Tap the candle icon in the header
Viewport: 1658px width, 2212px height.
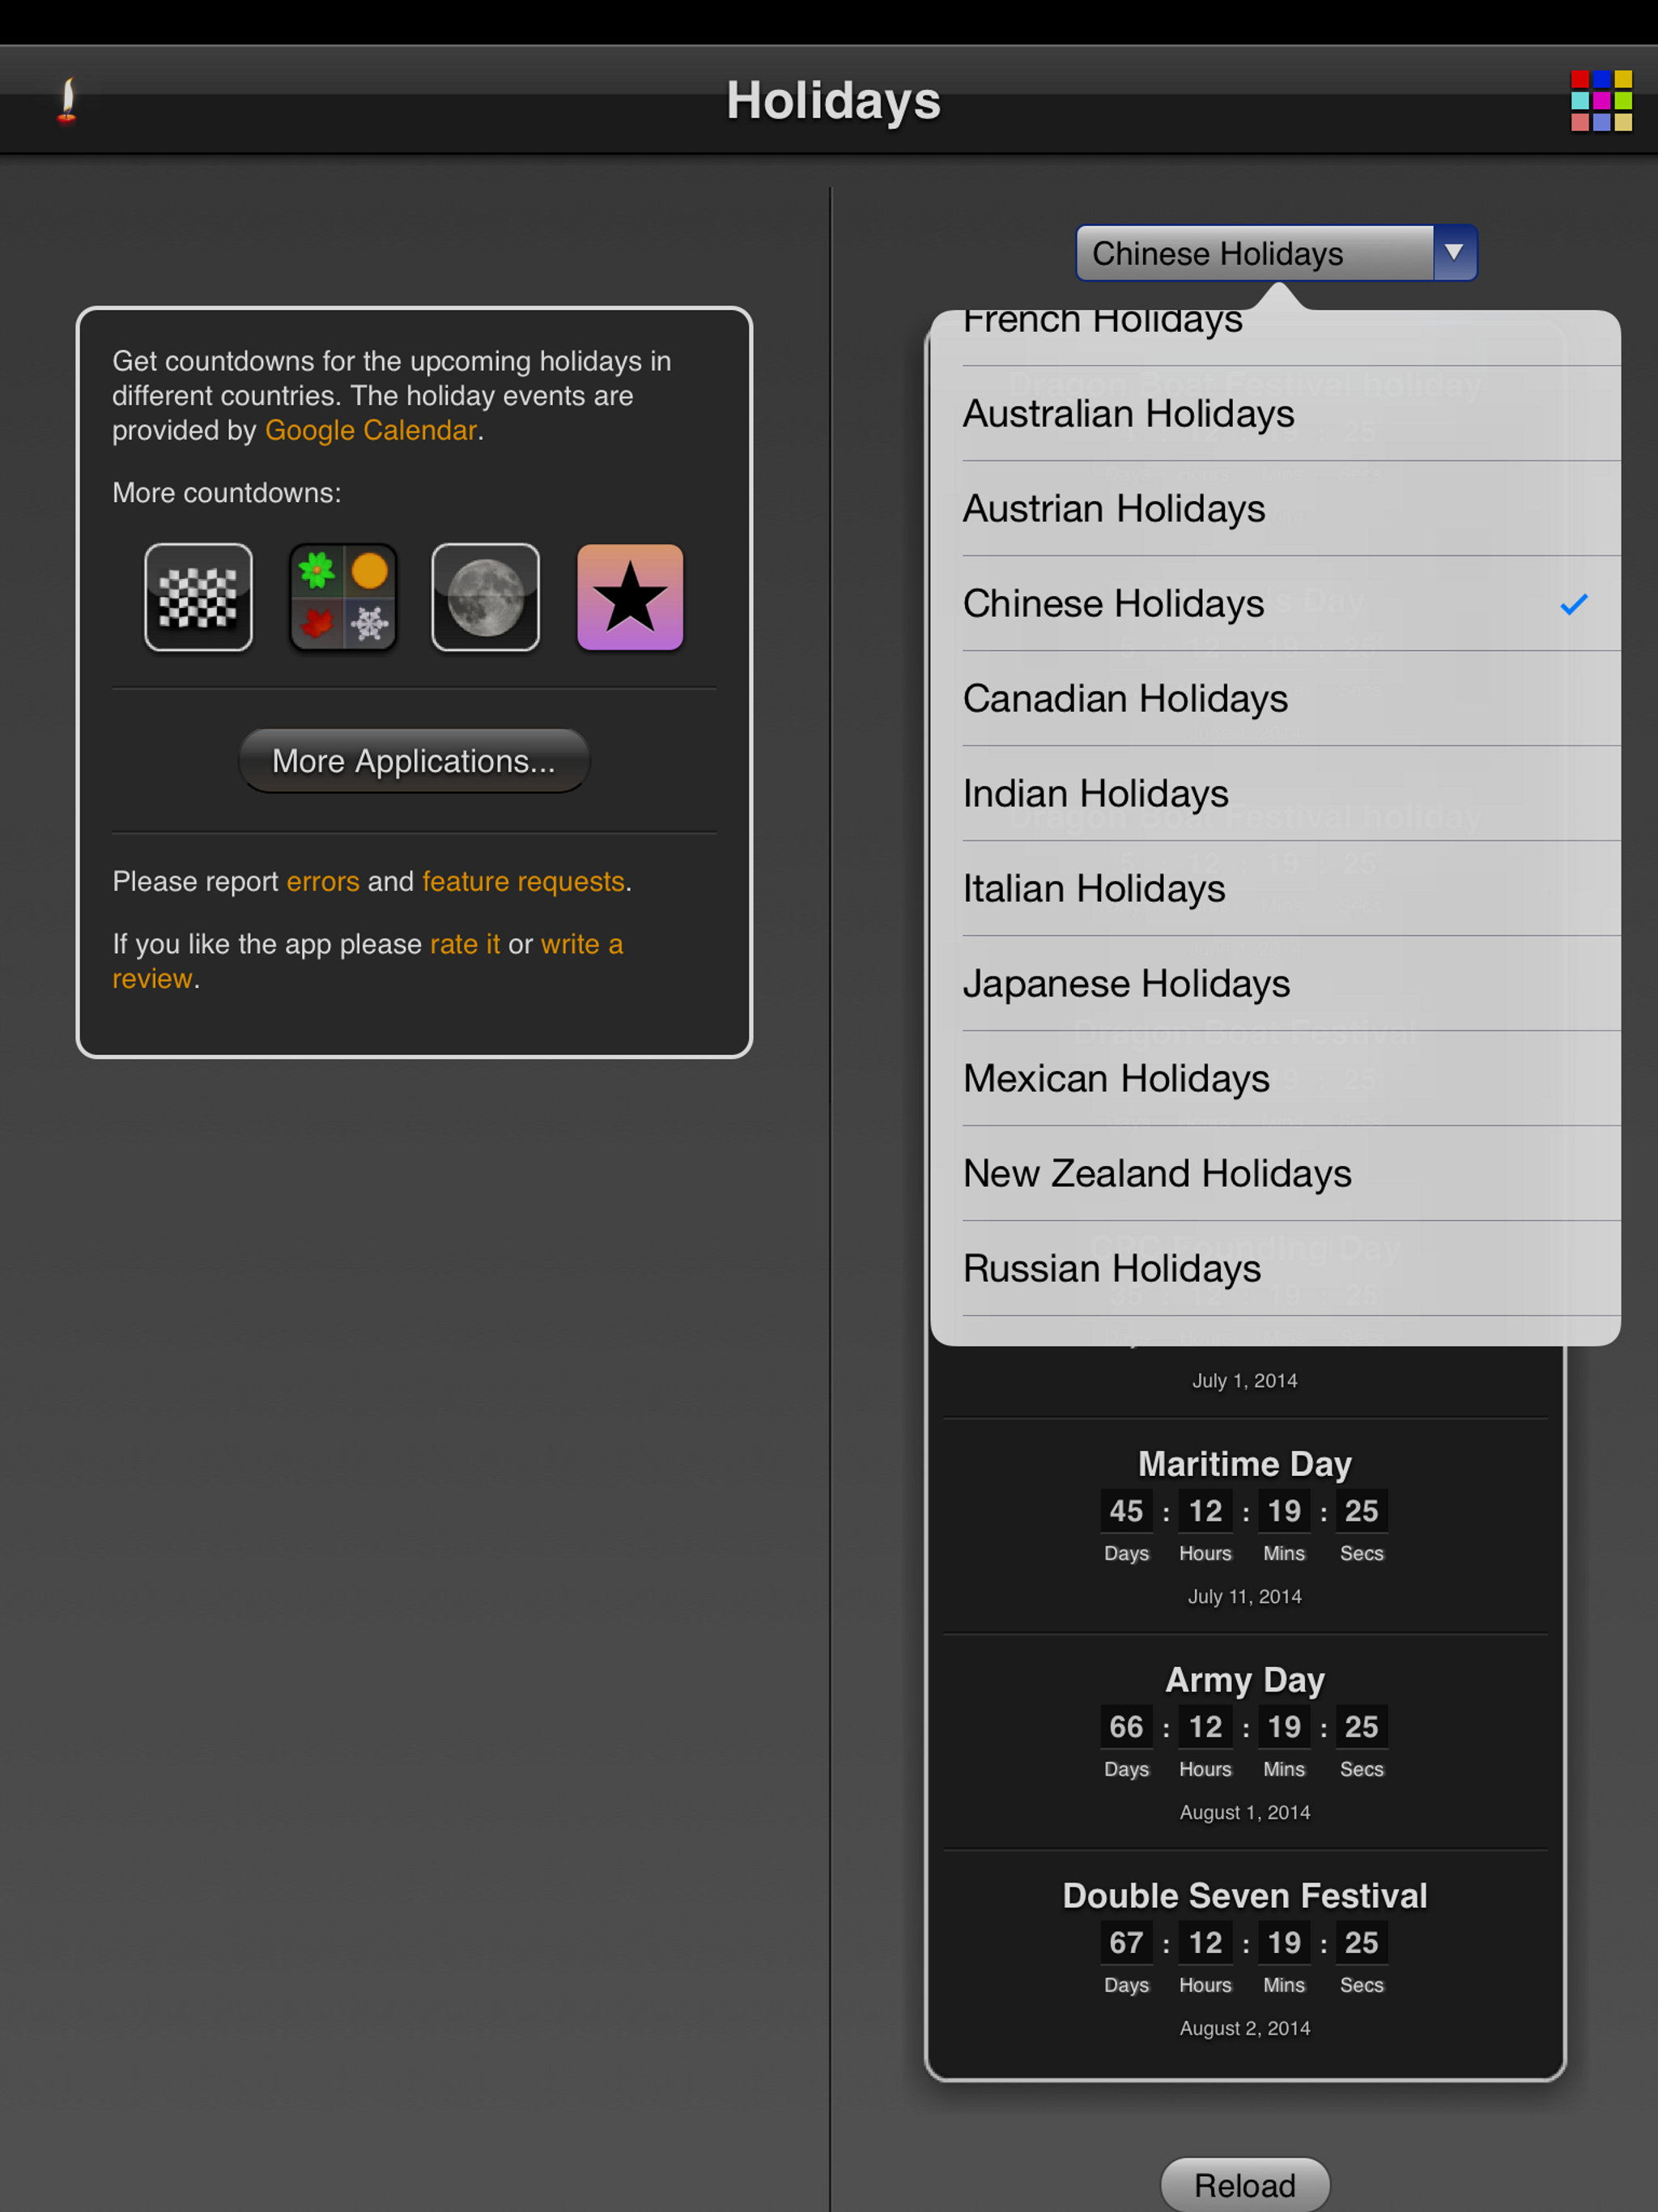67,101
